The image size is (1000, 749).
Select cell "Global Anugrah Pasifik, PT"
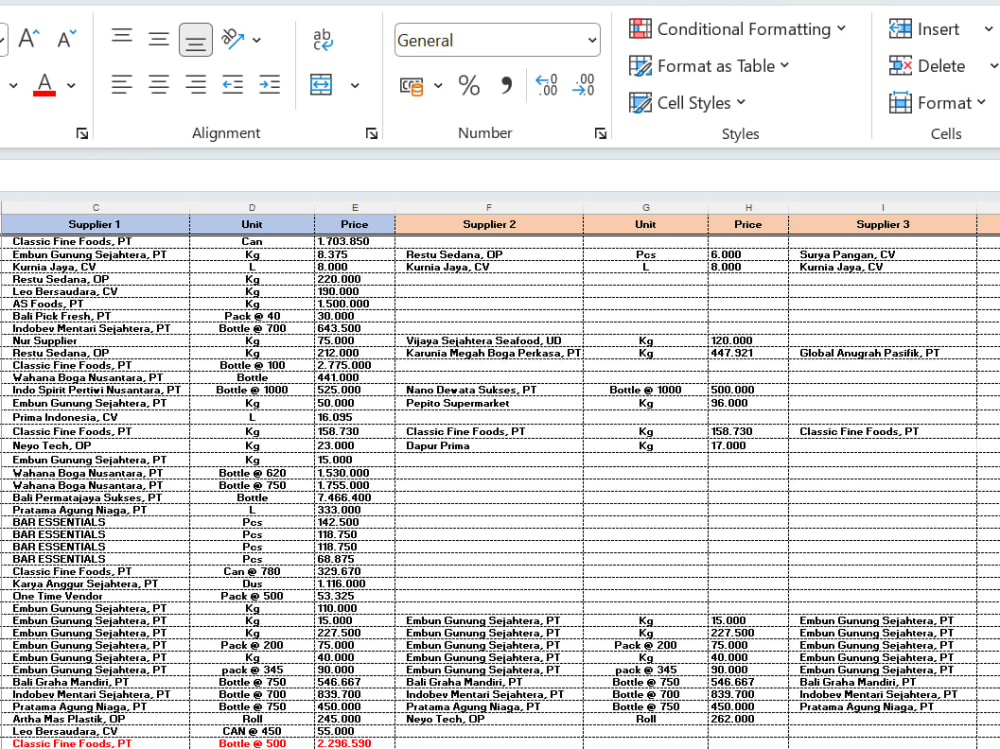coord(883,353)
